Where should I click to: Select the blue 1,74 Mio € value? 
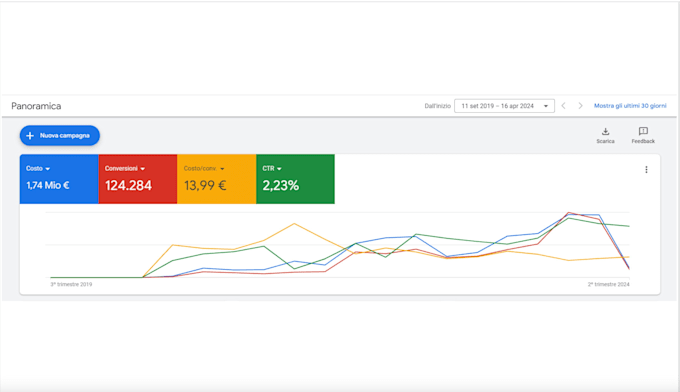coord(48,186)
